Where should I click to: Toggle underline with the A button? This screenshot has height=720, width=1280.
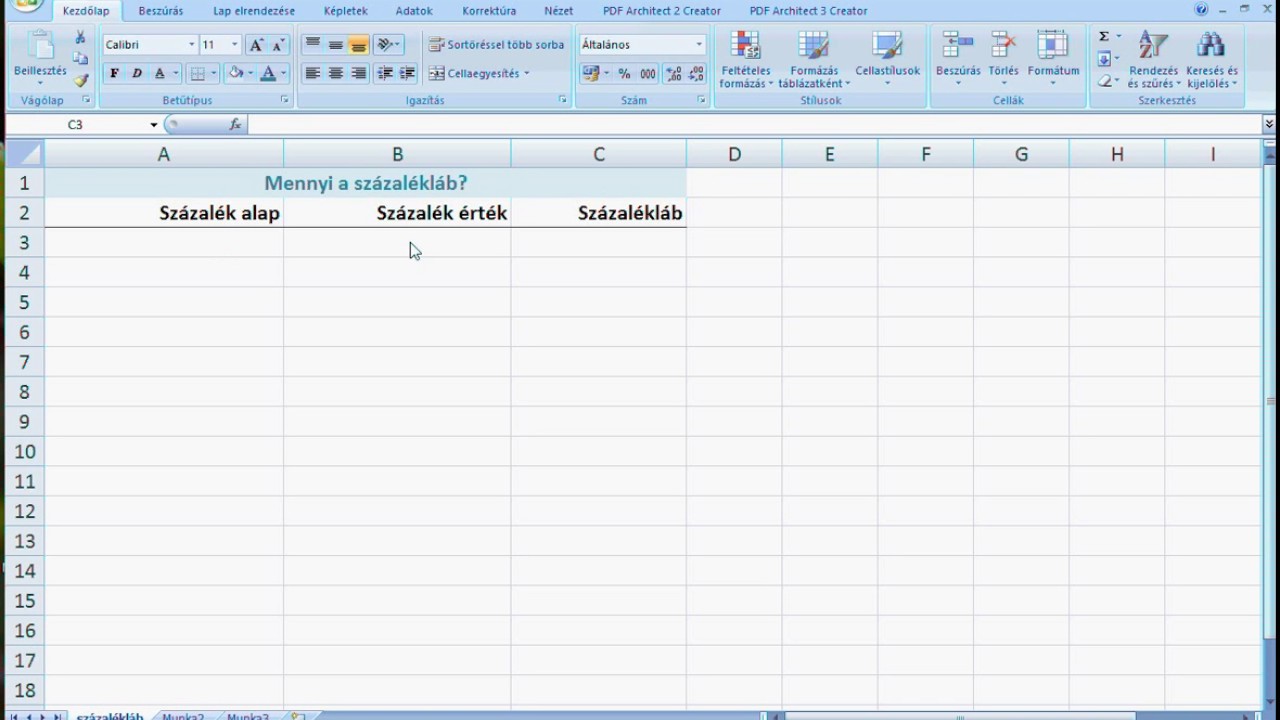pos(159,73)
